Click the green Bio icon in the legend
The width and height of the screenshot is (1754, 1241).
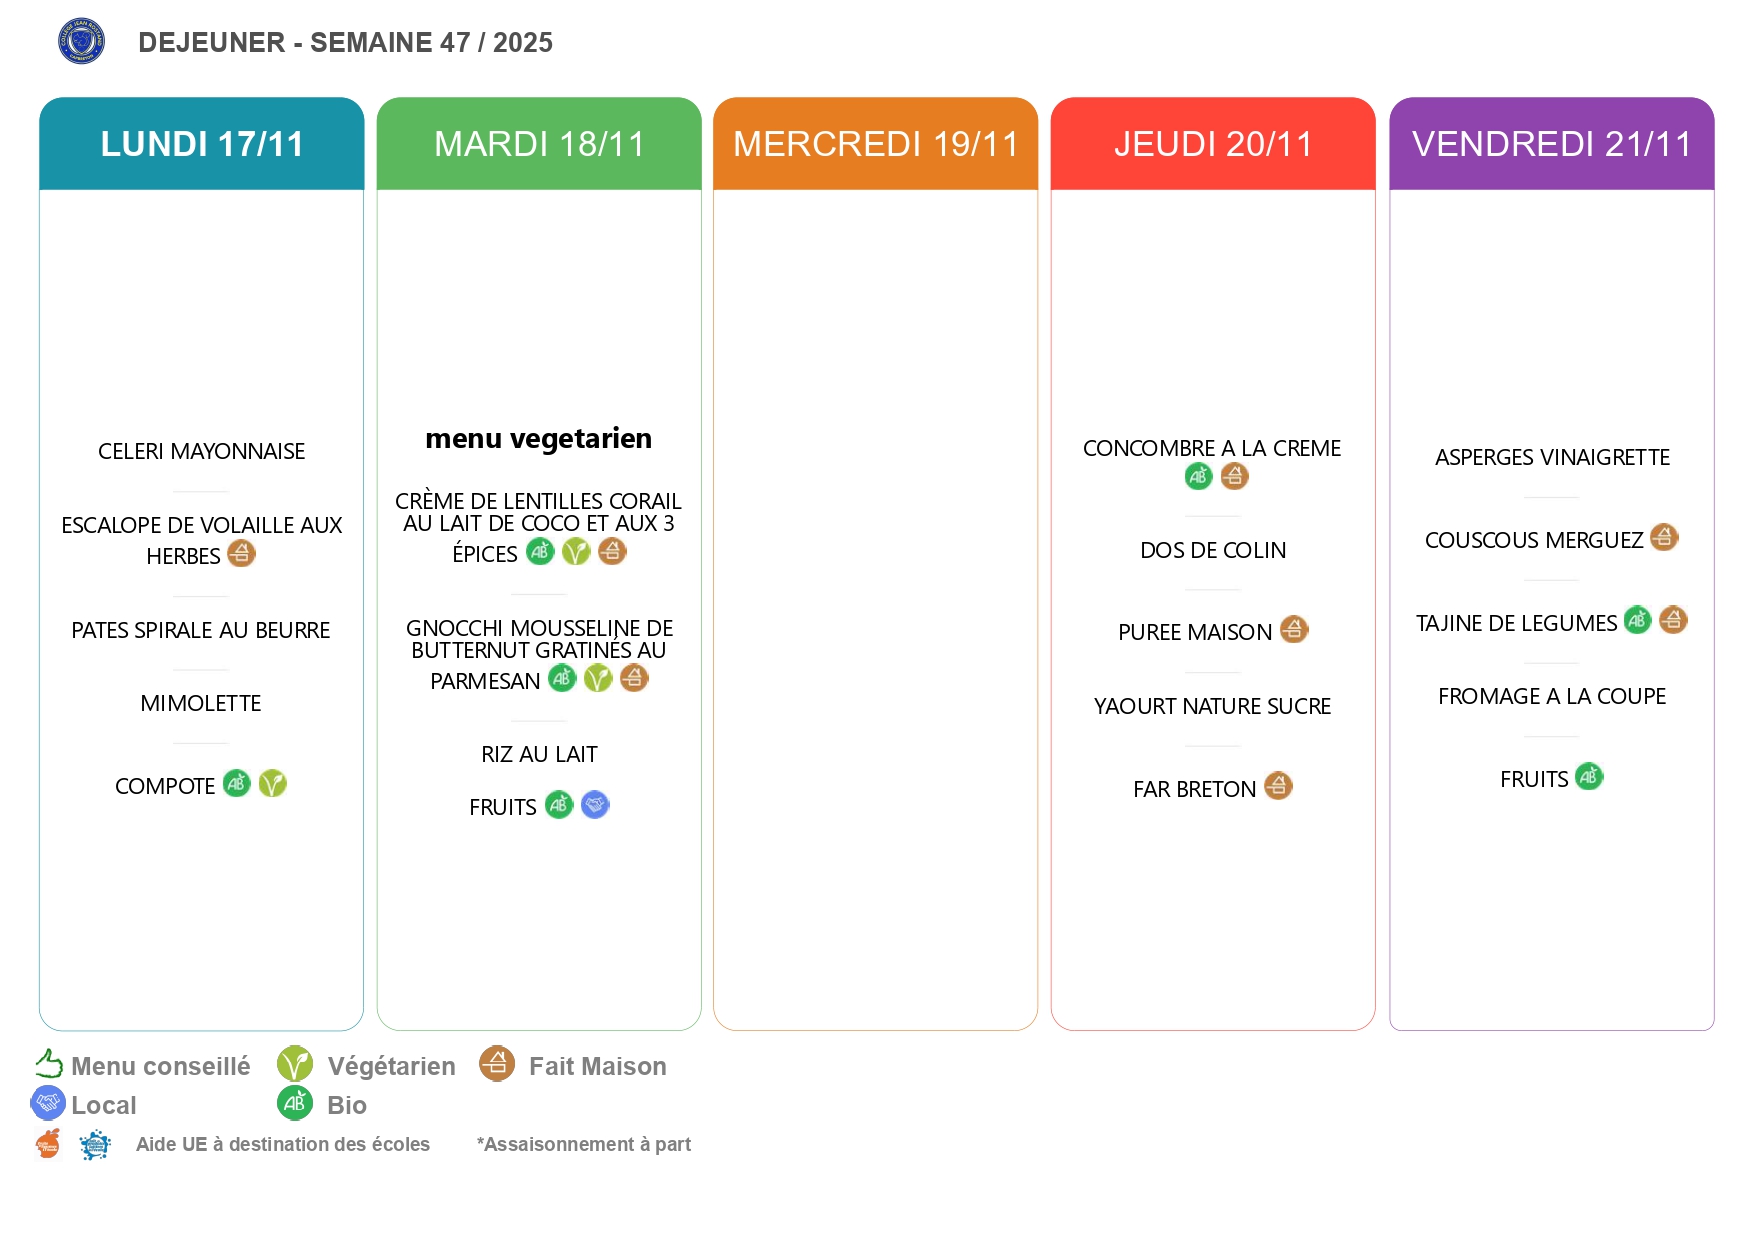tap(294, 1103)
